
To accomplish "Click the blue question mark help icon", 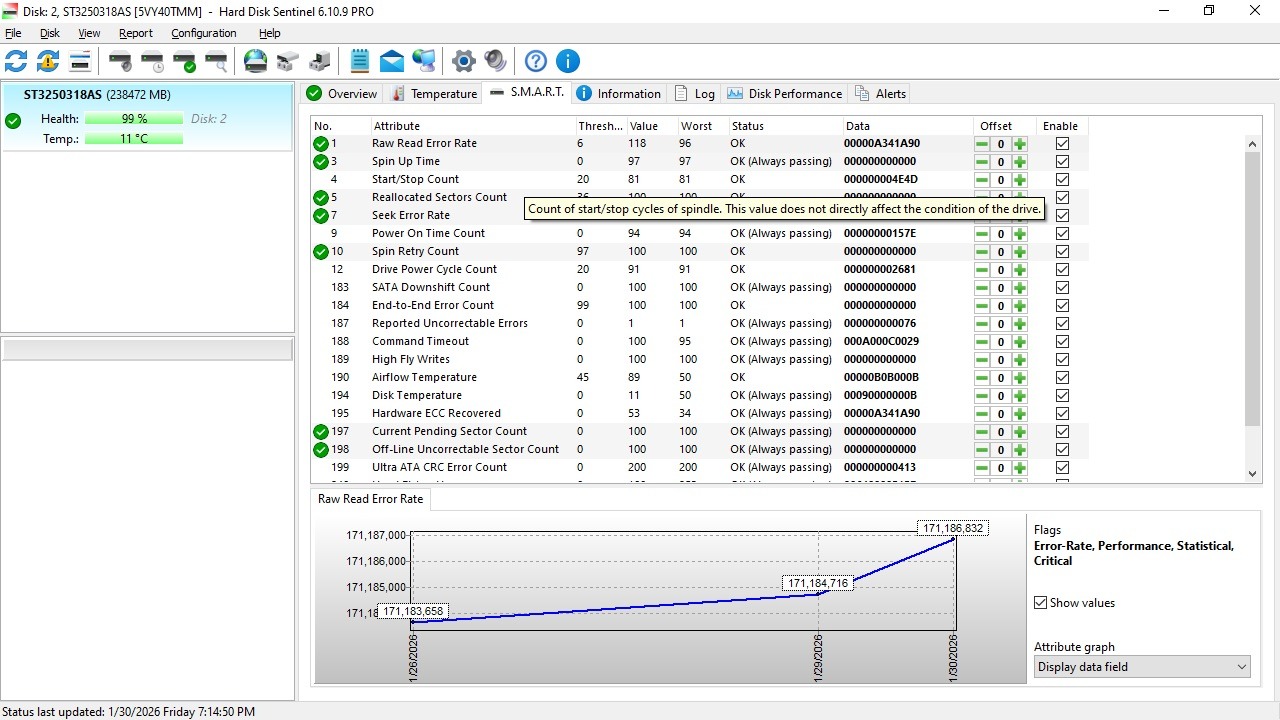I will click(x=536, y=61).
